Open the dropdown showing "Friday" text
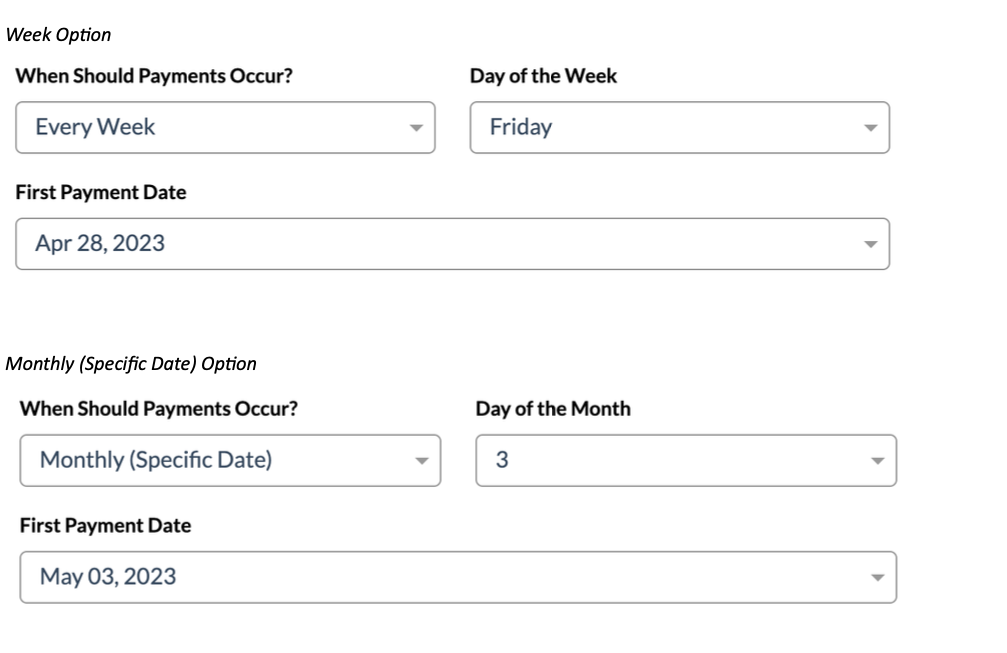1007x653 pixels. (x=521, y=127)
